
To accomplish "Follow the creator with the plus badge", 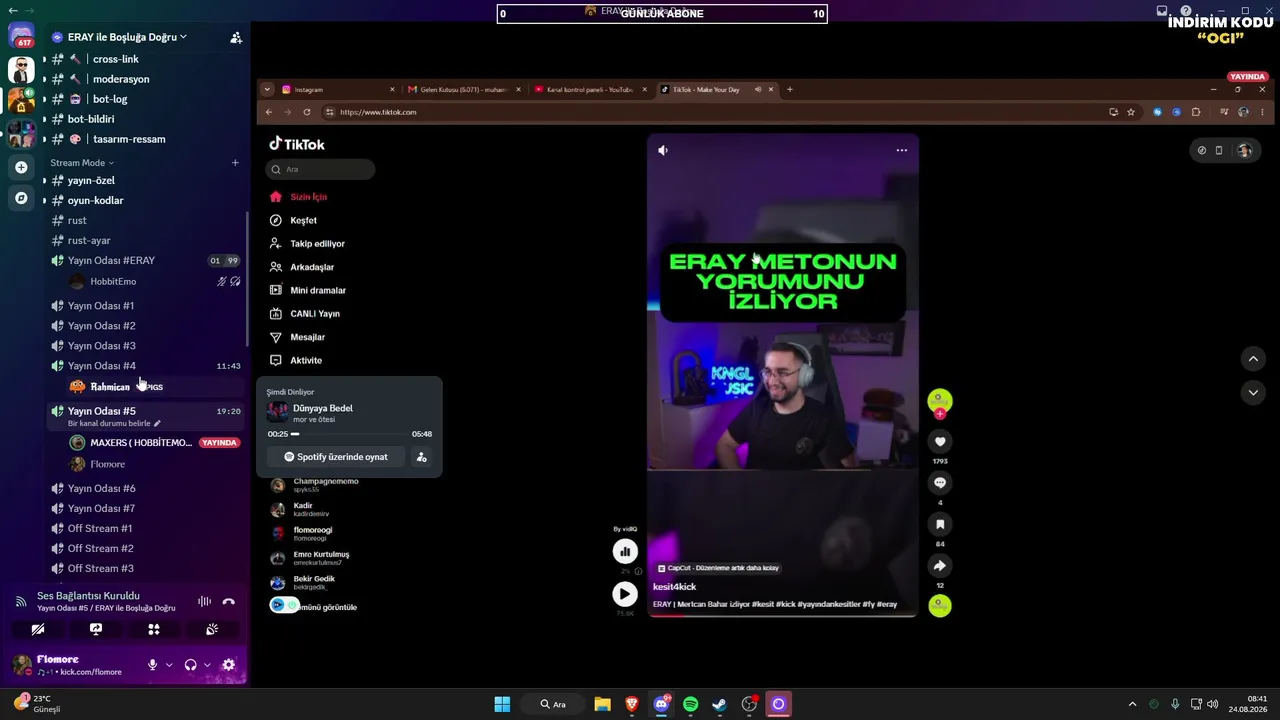I will [940, 413].
